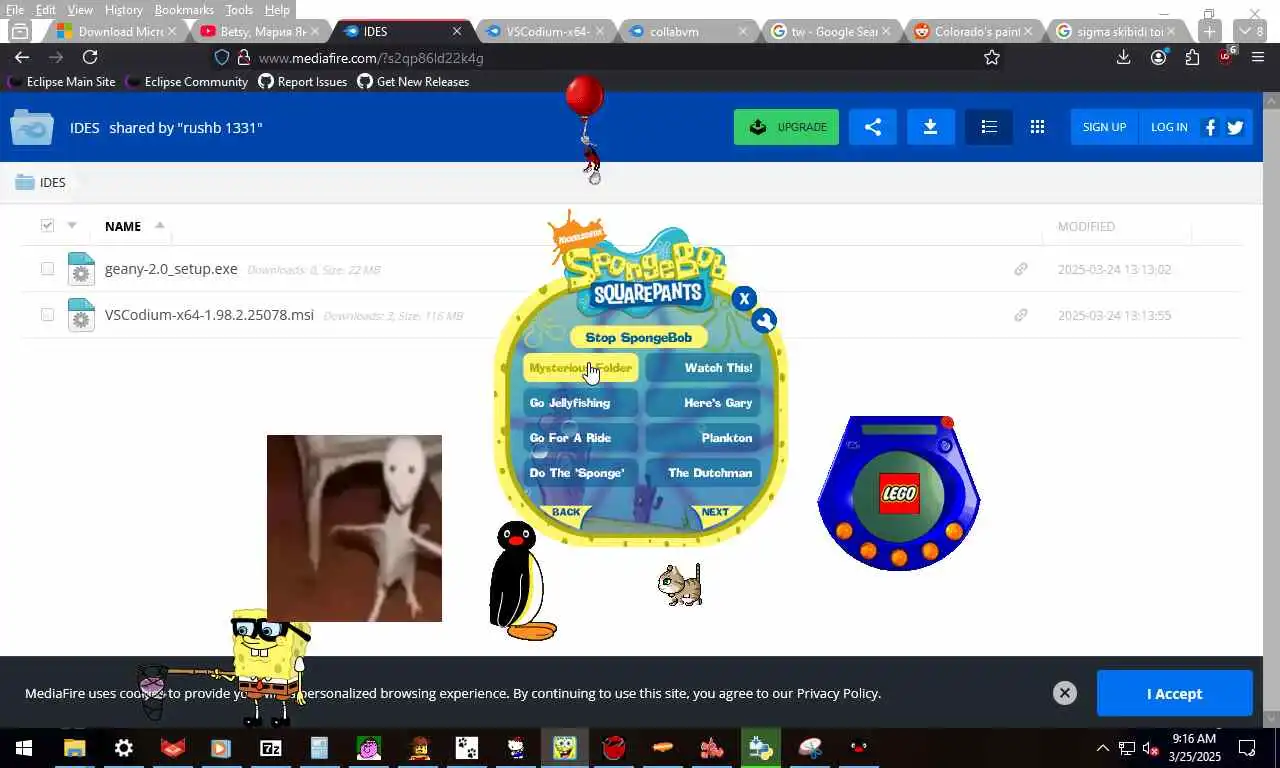Copy link icon for geany-2.0_setup.exe

pos(1020,269)
